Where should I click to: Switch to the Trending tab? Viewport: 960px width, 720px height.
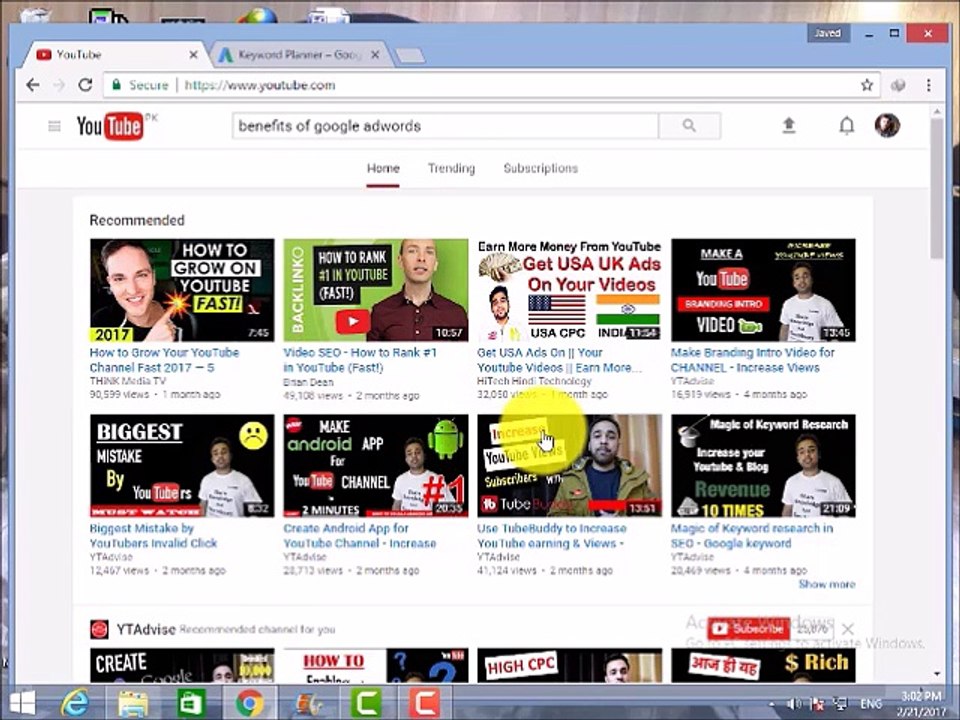(451, 168)
